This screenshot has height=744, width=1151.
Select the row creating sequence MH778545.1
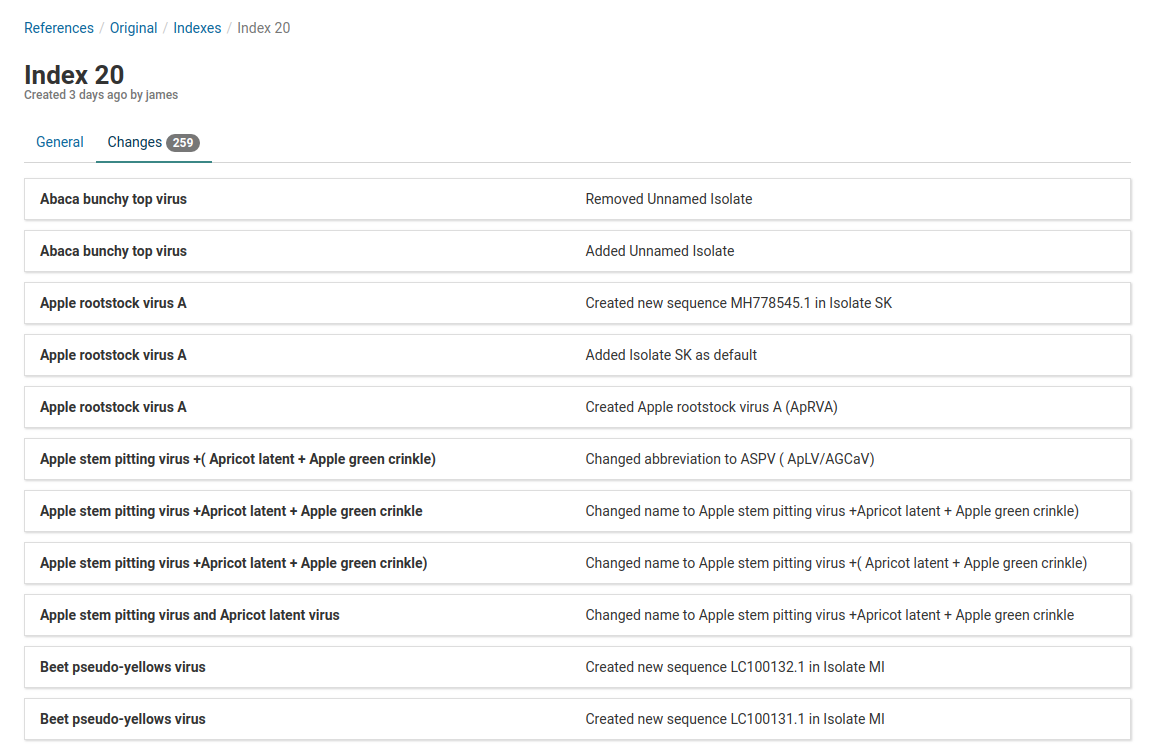577,303
